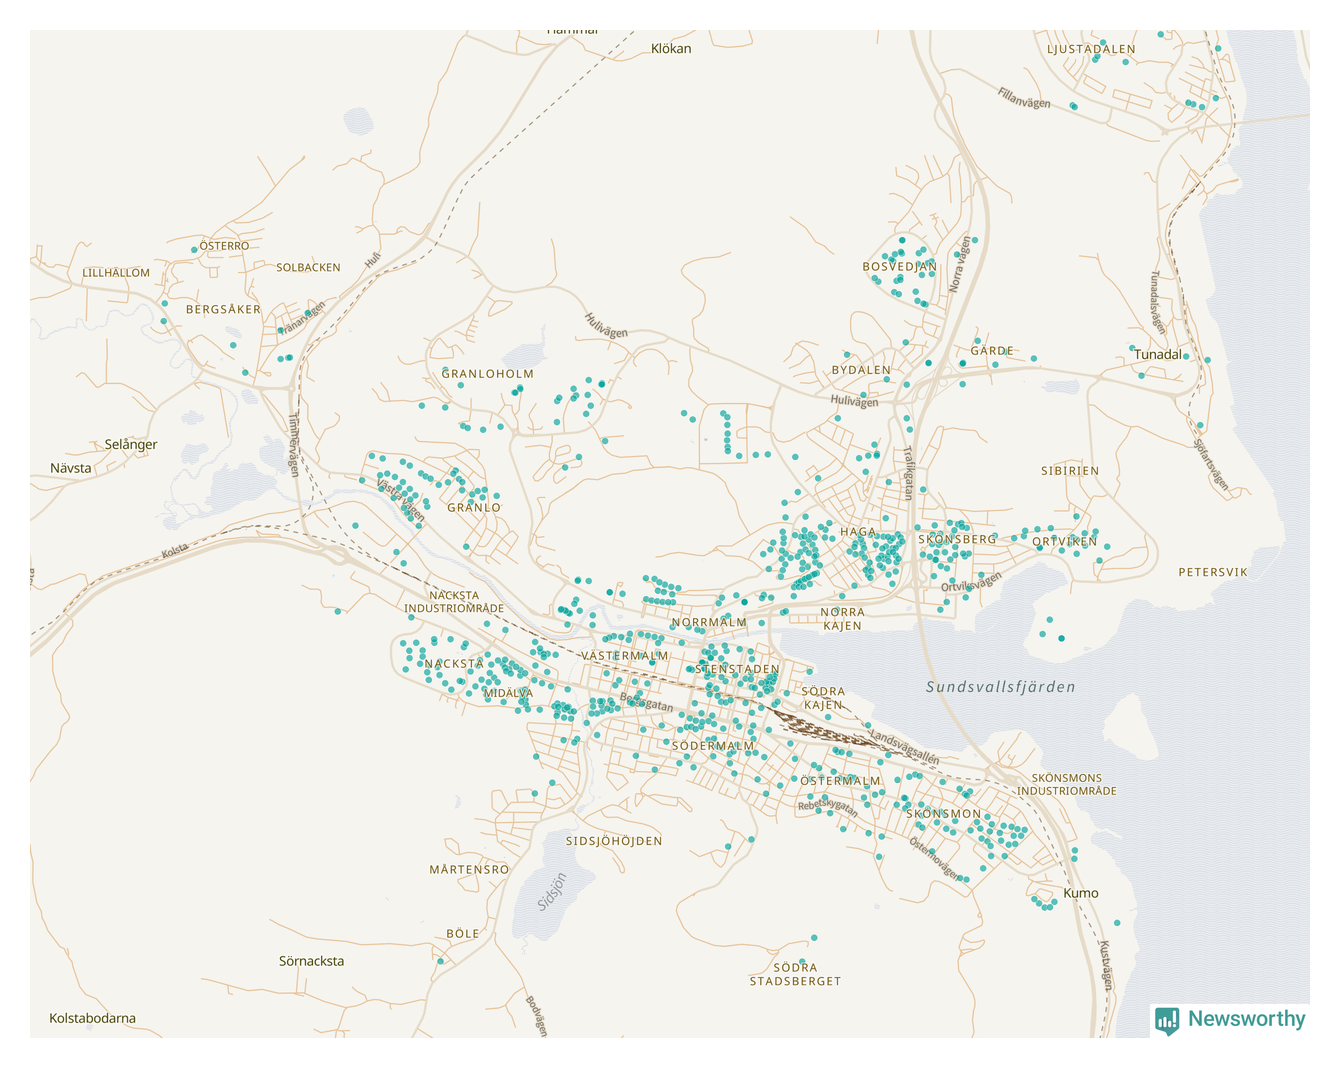
Task: Click the Petersvik district label
Action: (x=1213, y=572)
